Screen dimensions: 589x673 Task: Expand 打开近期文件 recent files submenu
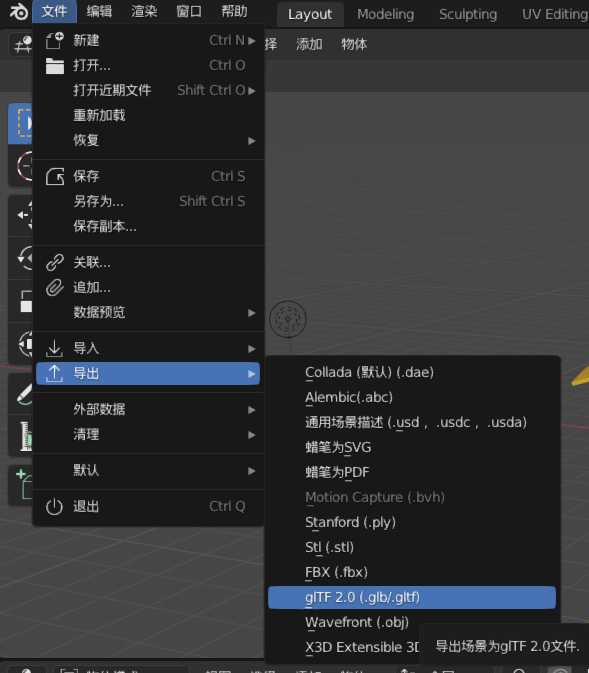coord(149,91)
